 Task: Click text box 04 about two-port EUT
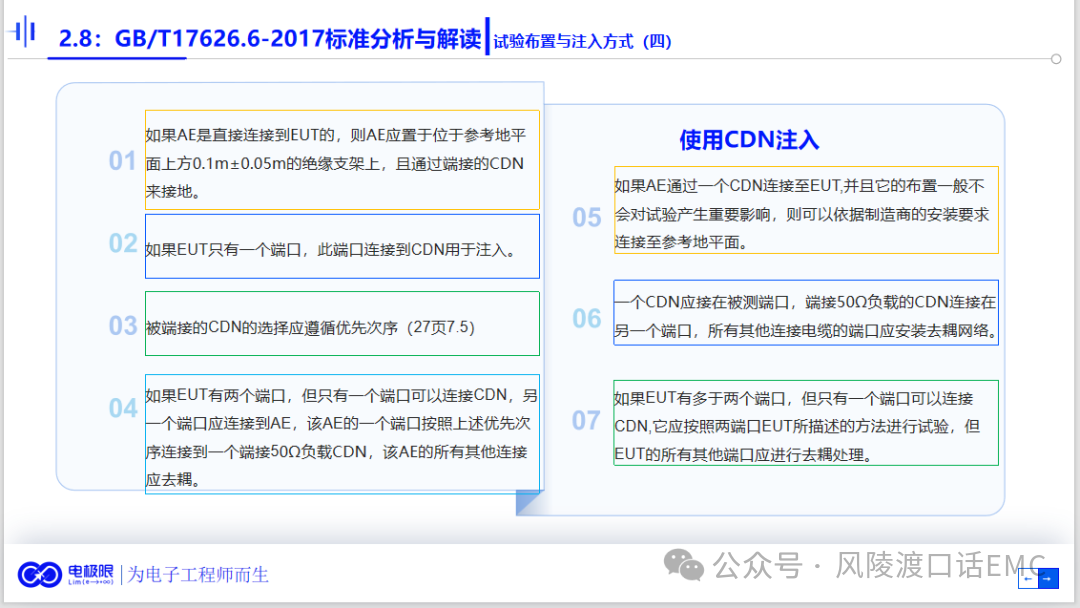[342, 433]
